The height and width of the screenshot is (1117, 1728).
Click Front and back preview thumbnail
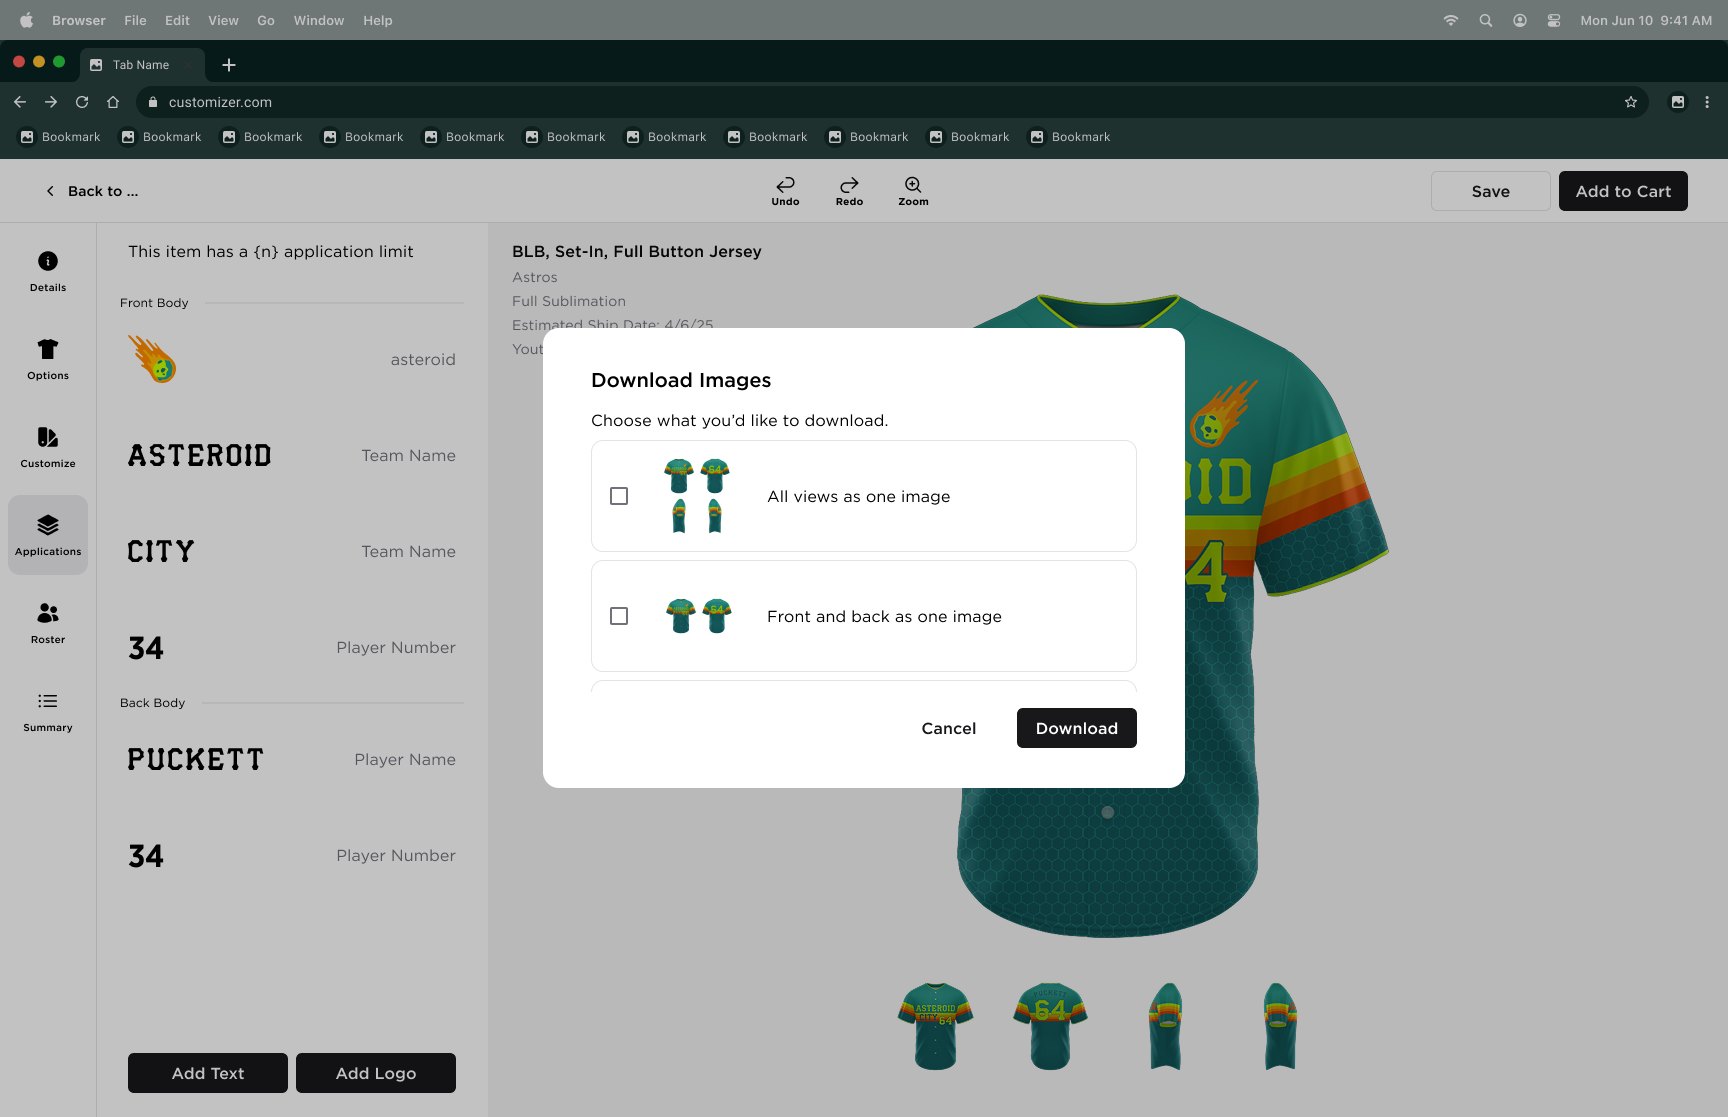pyautogui.click(x=698, y=616)
